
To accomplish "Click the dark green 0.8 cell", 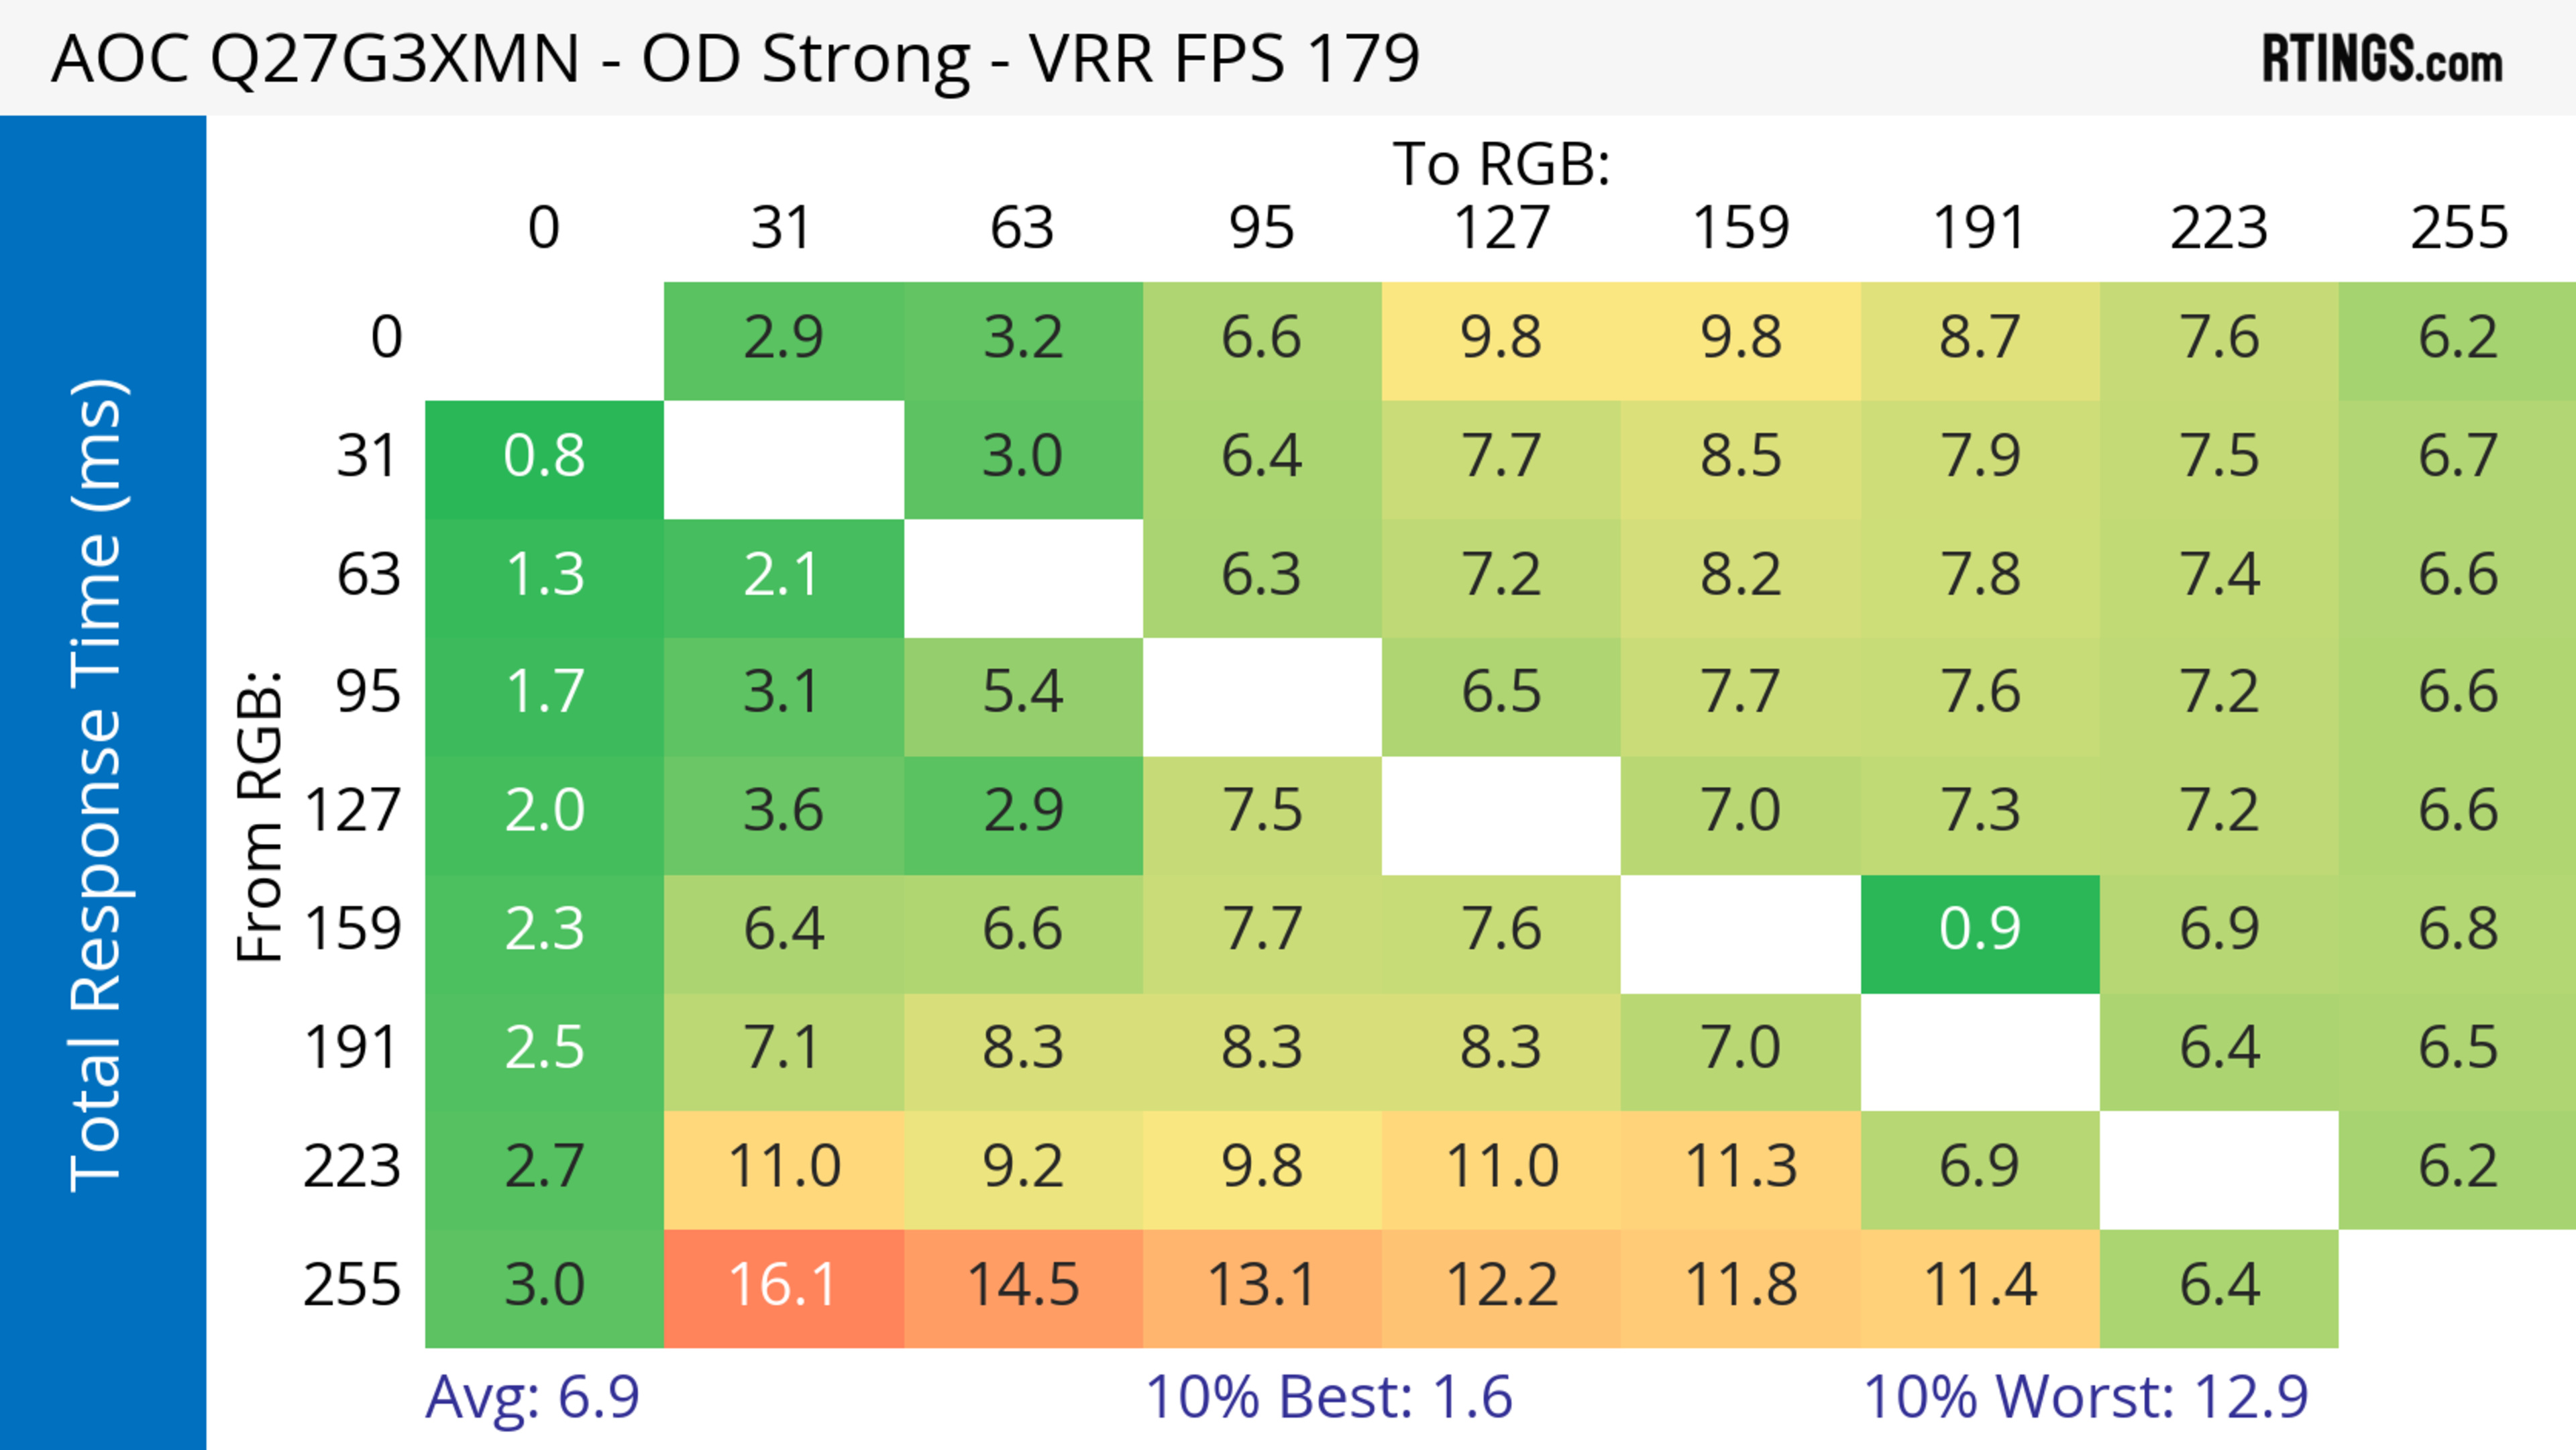I will click(x=544, y=456).
